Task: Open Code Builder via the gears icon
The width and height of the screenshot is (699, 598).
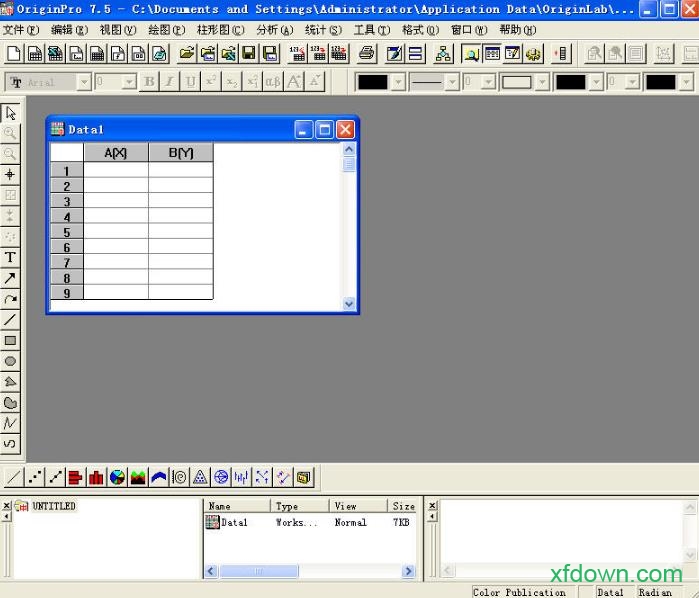Action: click(x=533, y=54)
